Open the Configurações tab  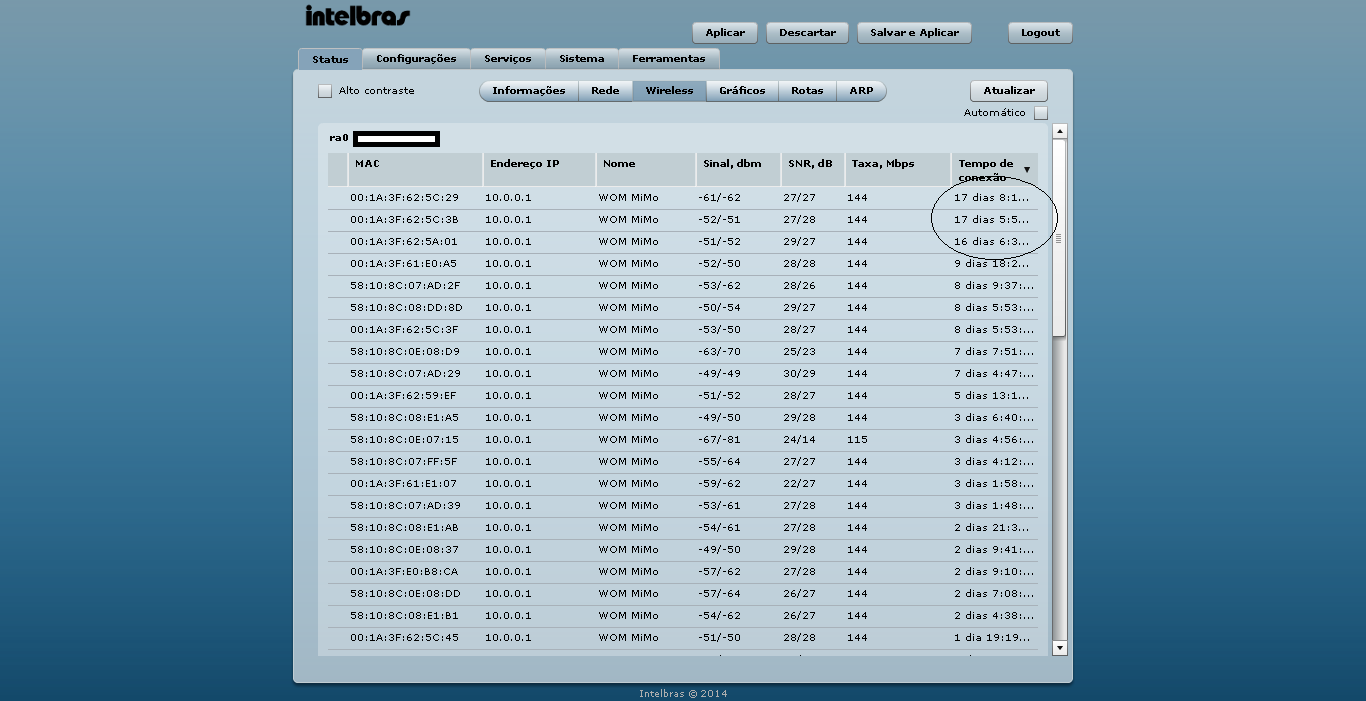point(416,59)
